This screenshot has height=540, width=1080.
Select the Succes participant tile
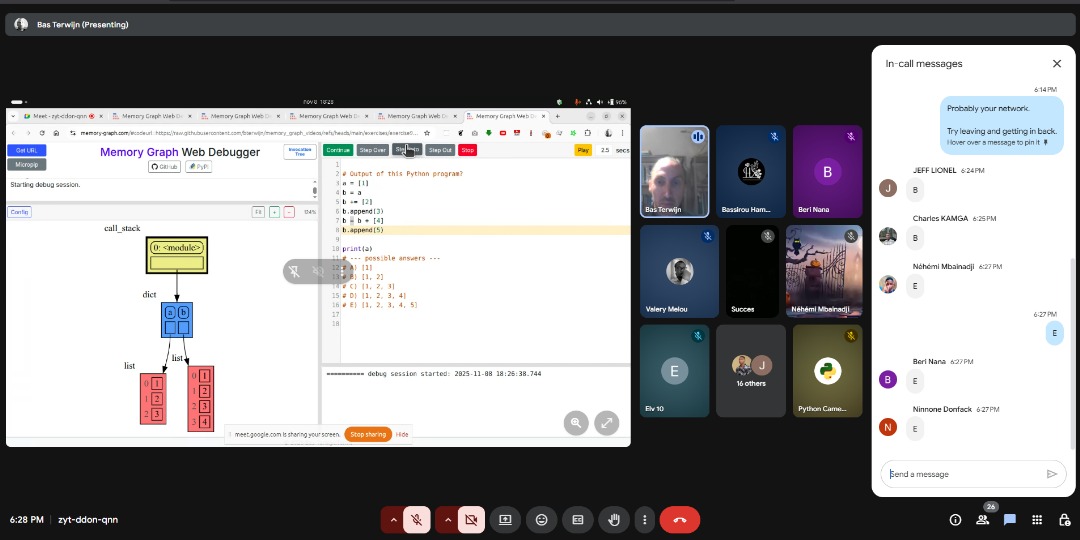coord(751,271)
